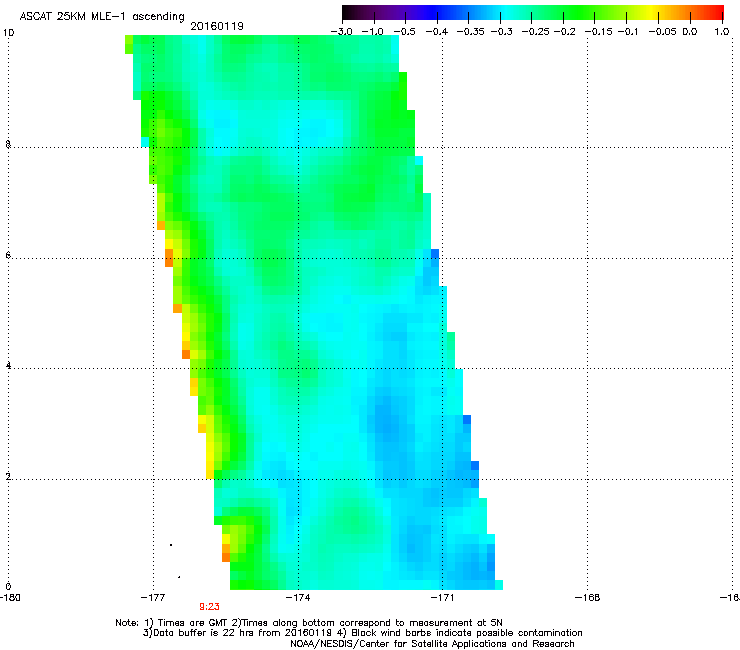This screenshot has height=650, width=740.
Task: Click latitude axis label 2
Action: point(8,476)
